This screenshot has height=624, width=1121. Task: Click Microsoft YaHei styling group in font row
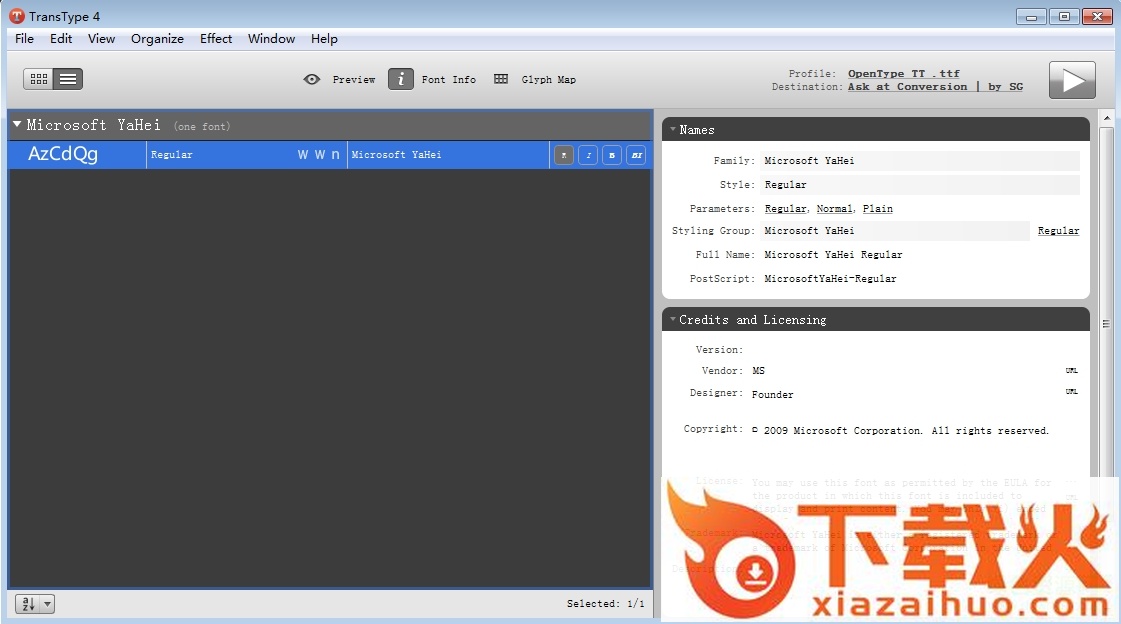click(x=396, y=154)
